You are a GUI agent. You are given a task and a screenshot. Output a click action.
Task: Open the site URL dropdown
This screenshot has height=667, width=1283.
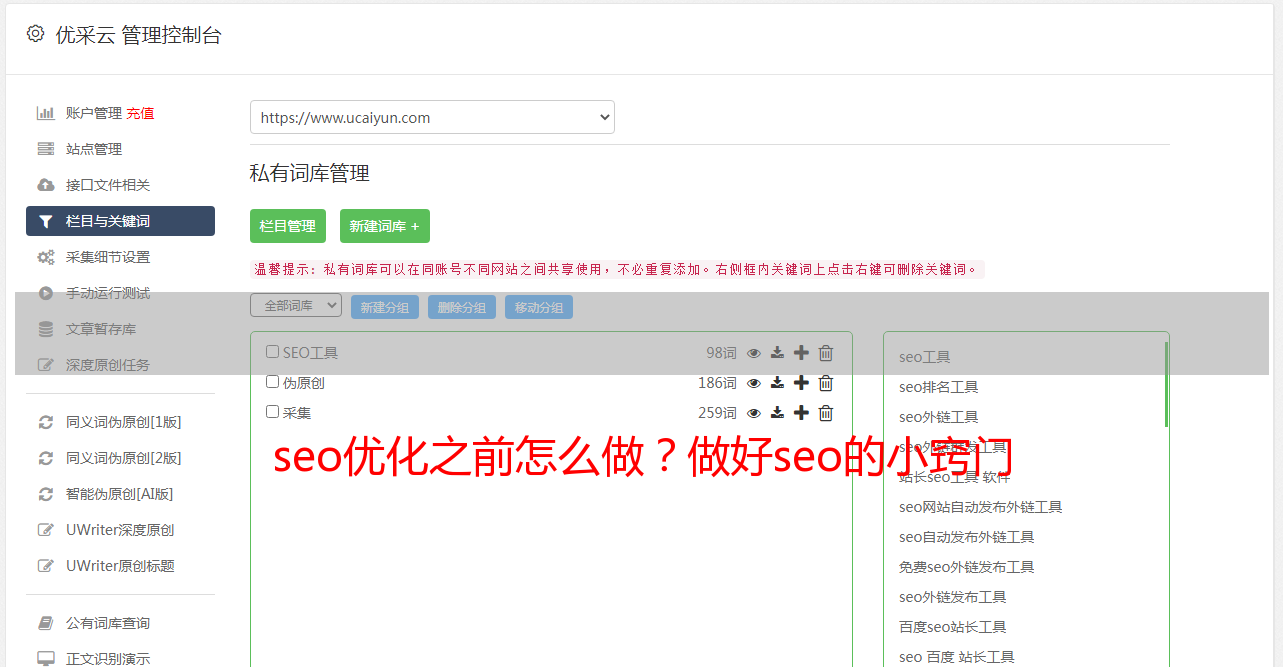[x=432, y=117]
